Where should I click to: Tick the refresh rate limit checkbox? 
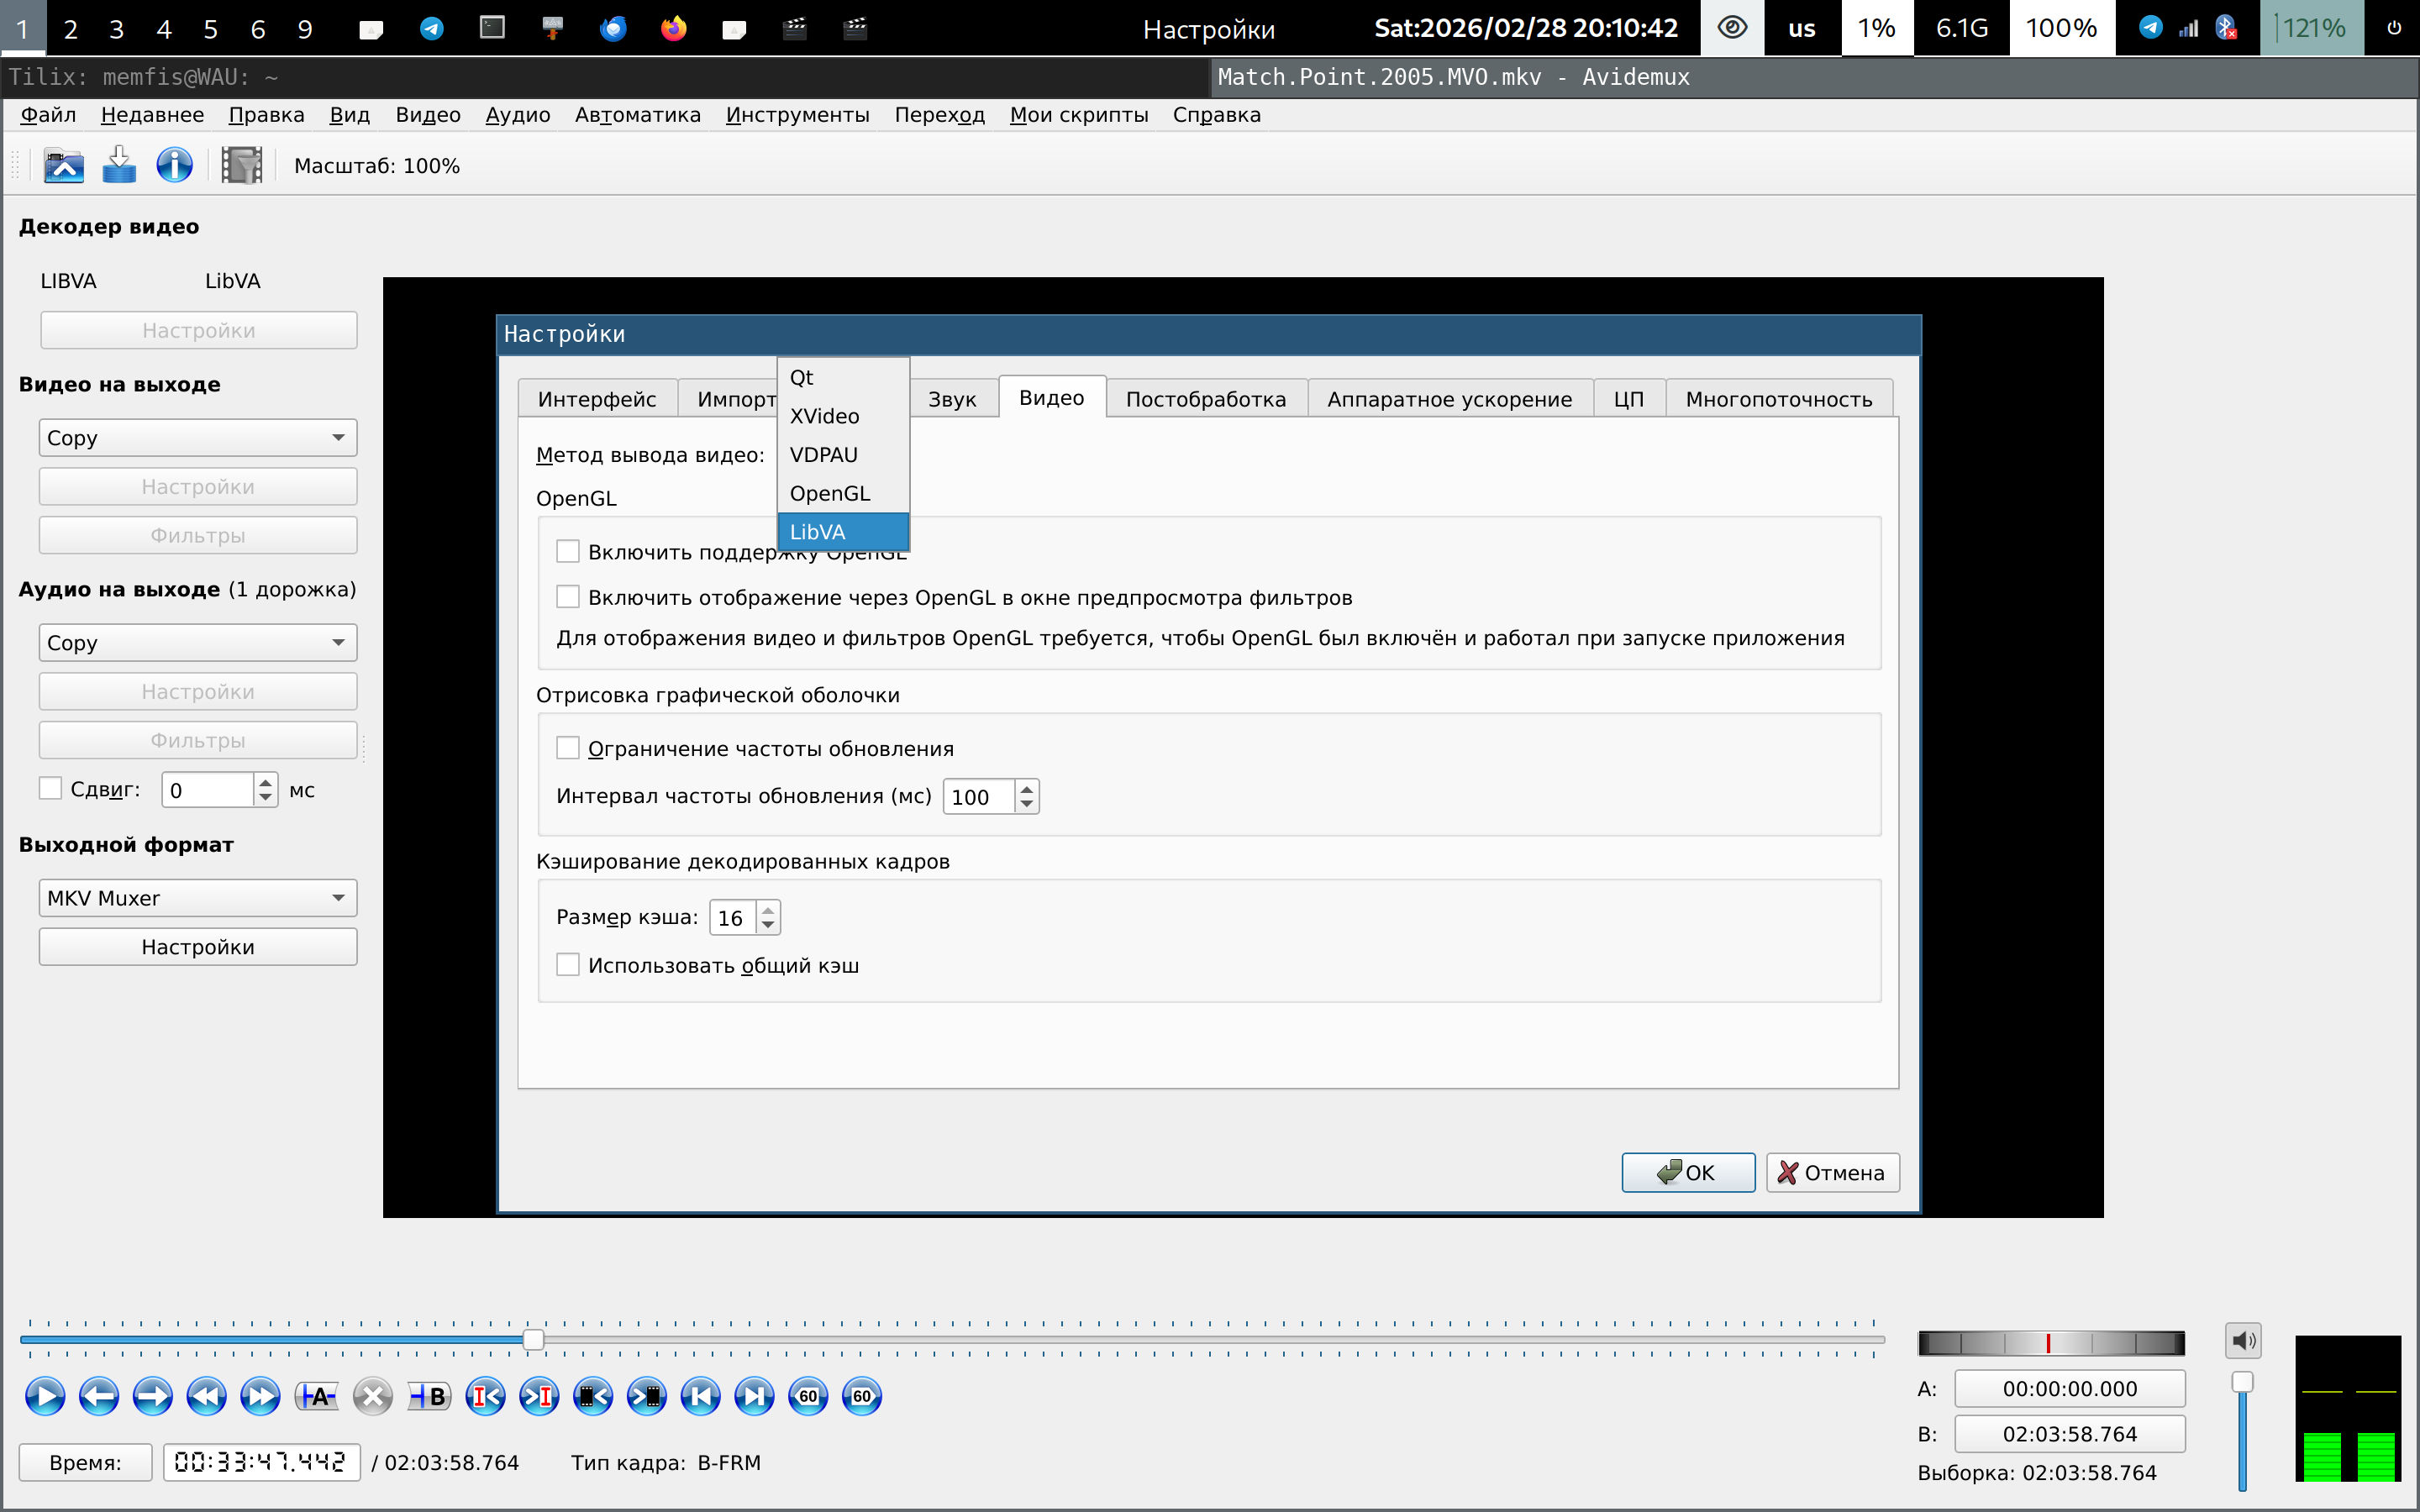click(x=568, y=748)
